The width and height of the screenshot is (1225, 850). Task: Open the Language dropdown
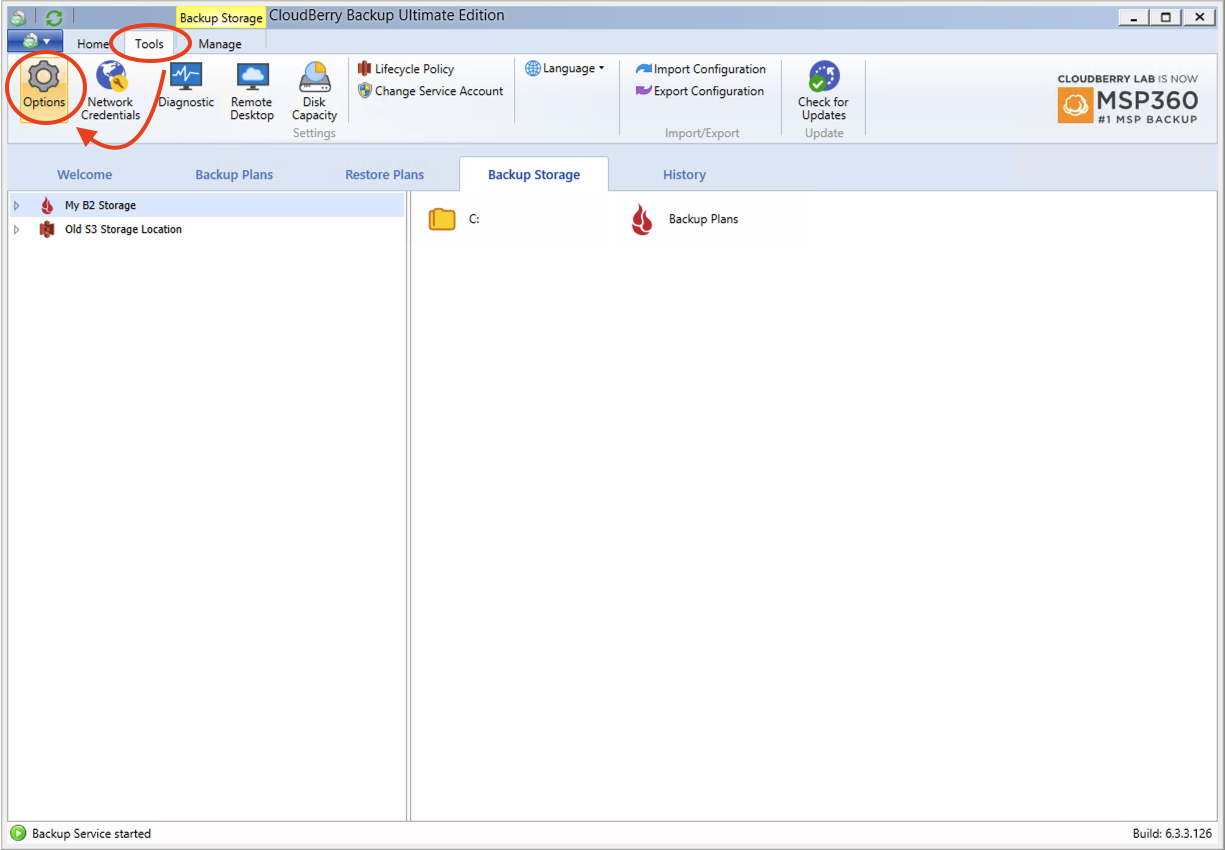(x=565, y=69)
